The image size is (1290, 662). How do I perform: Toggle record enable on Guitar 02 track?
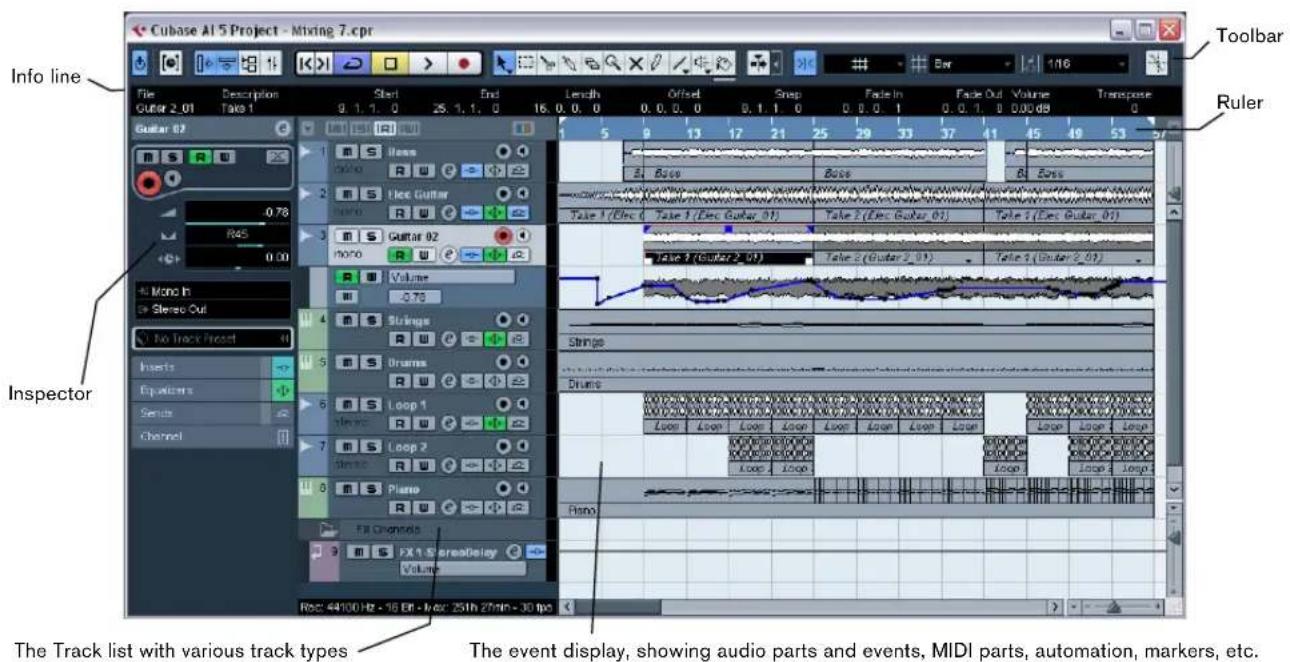coord(502,236)
